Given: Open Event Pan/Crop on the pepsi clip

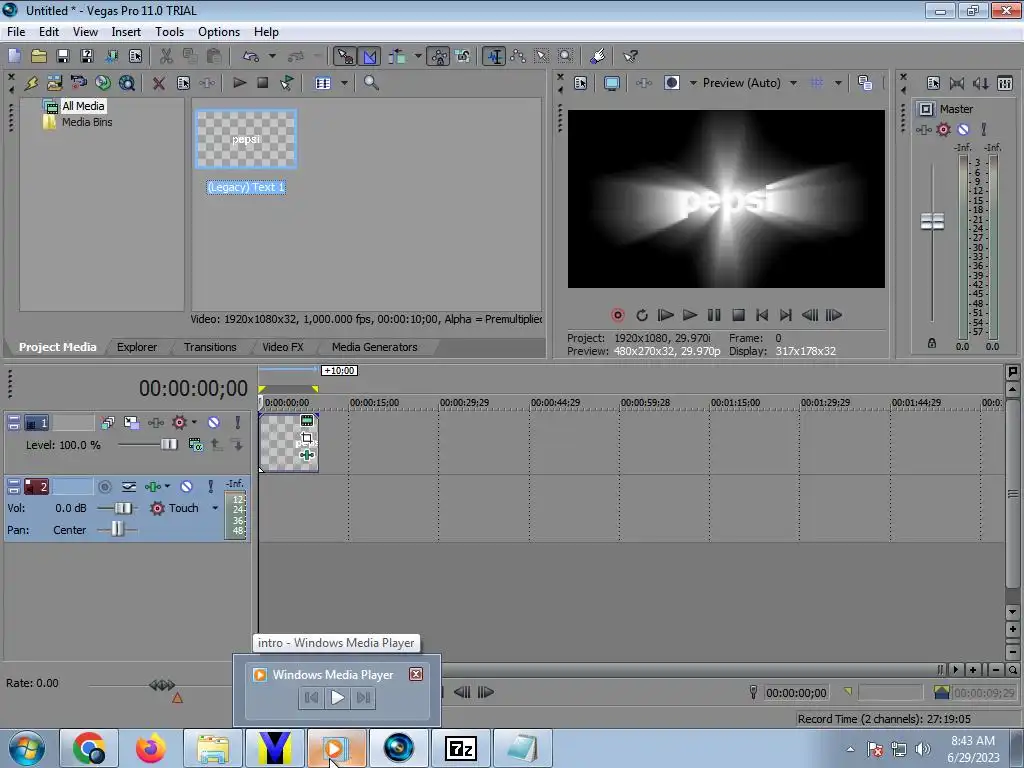Looking at the screenshot, I should [306, 437].
